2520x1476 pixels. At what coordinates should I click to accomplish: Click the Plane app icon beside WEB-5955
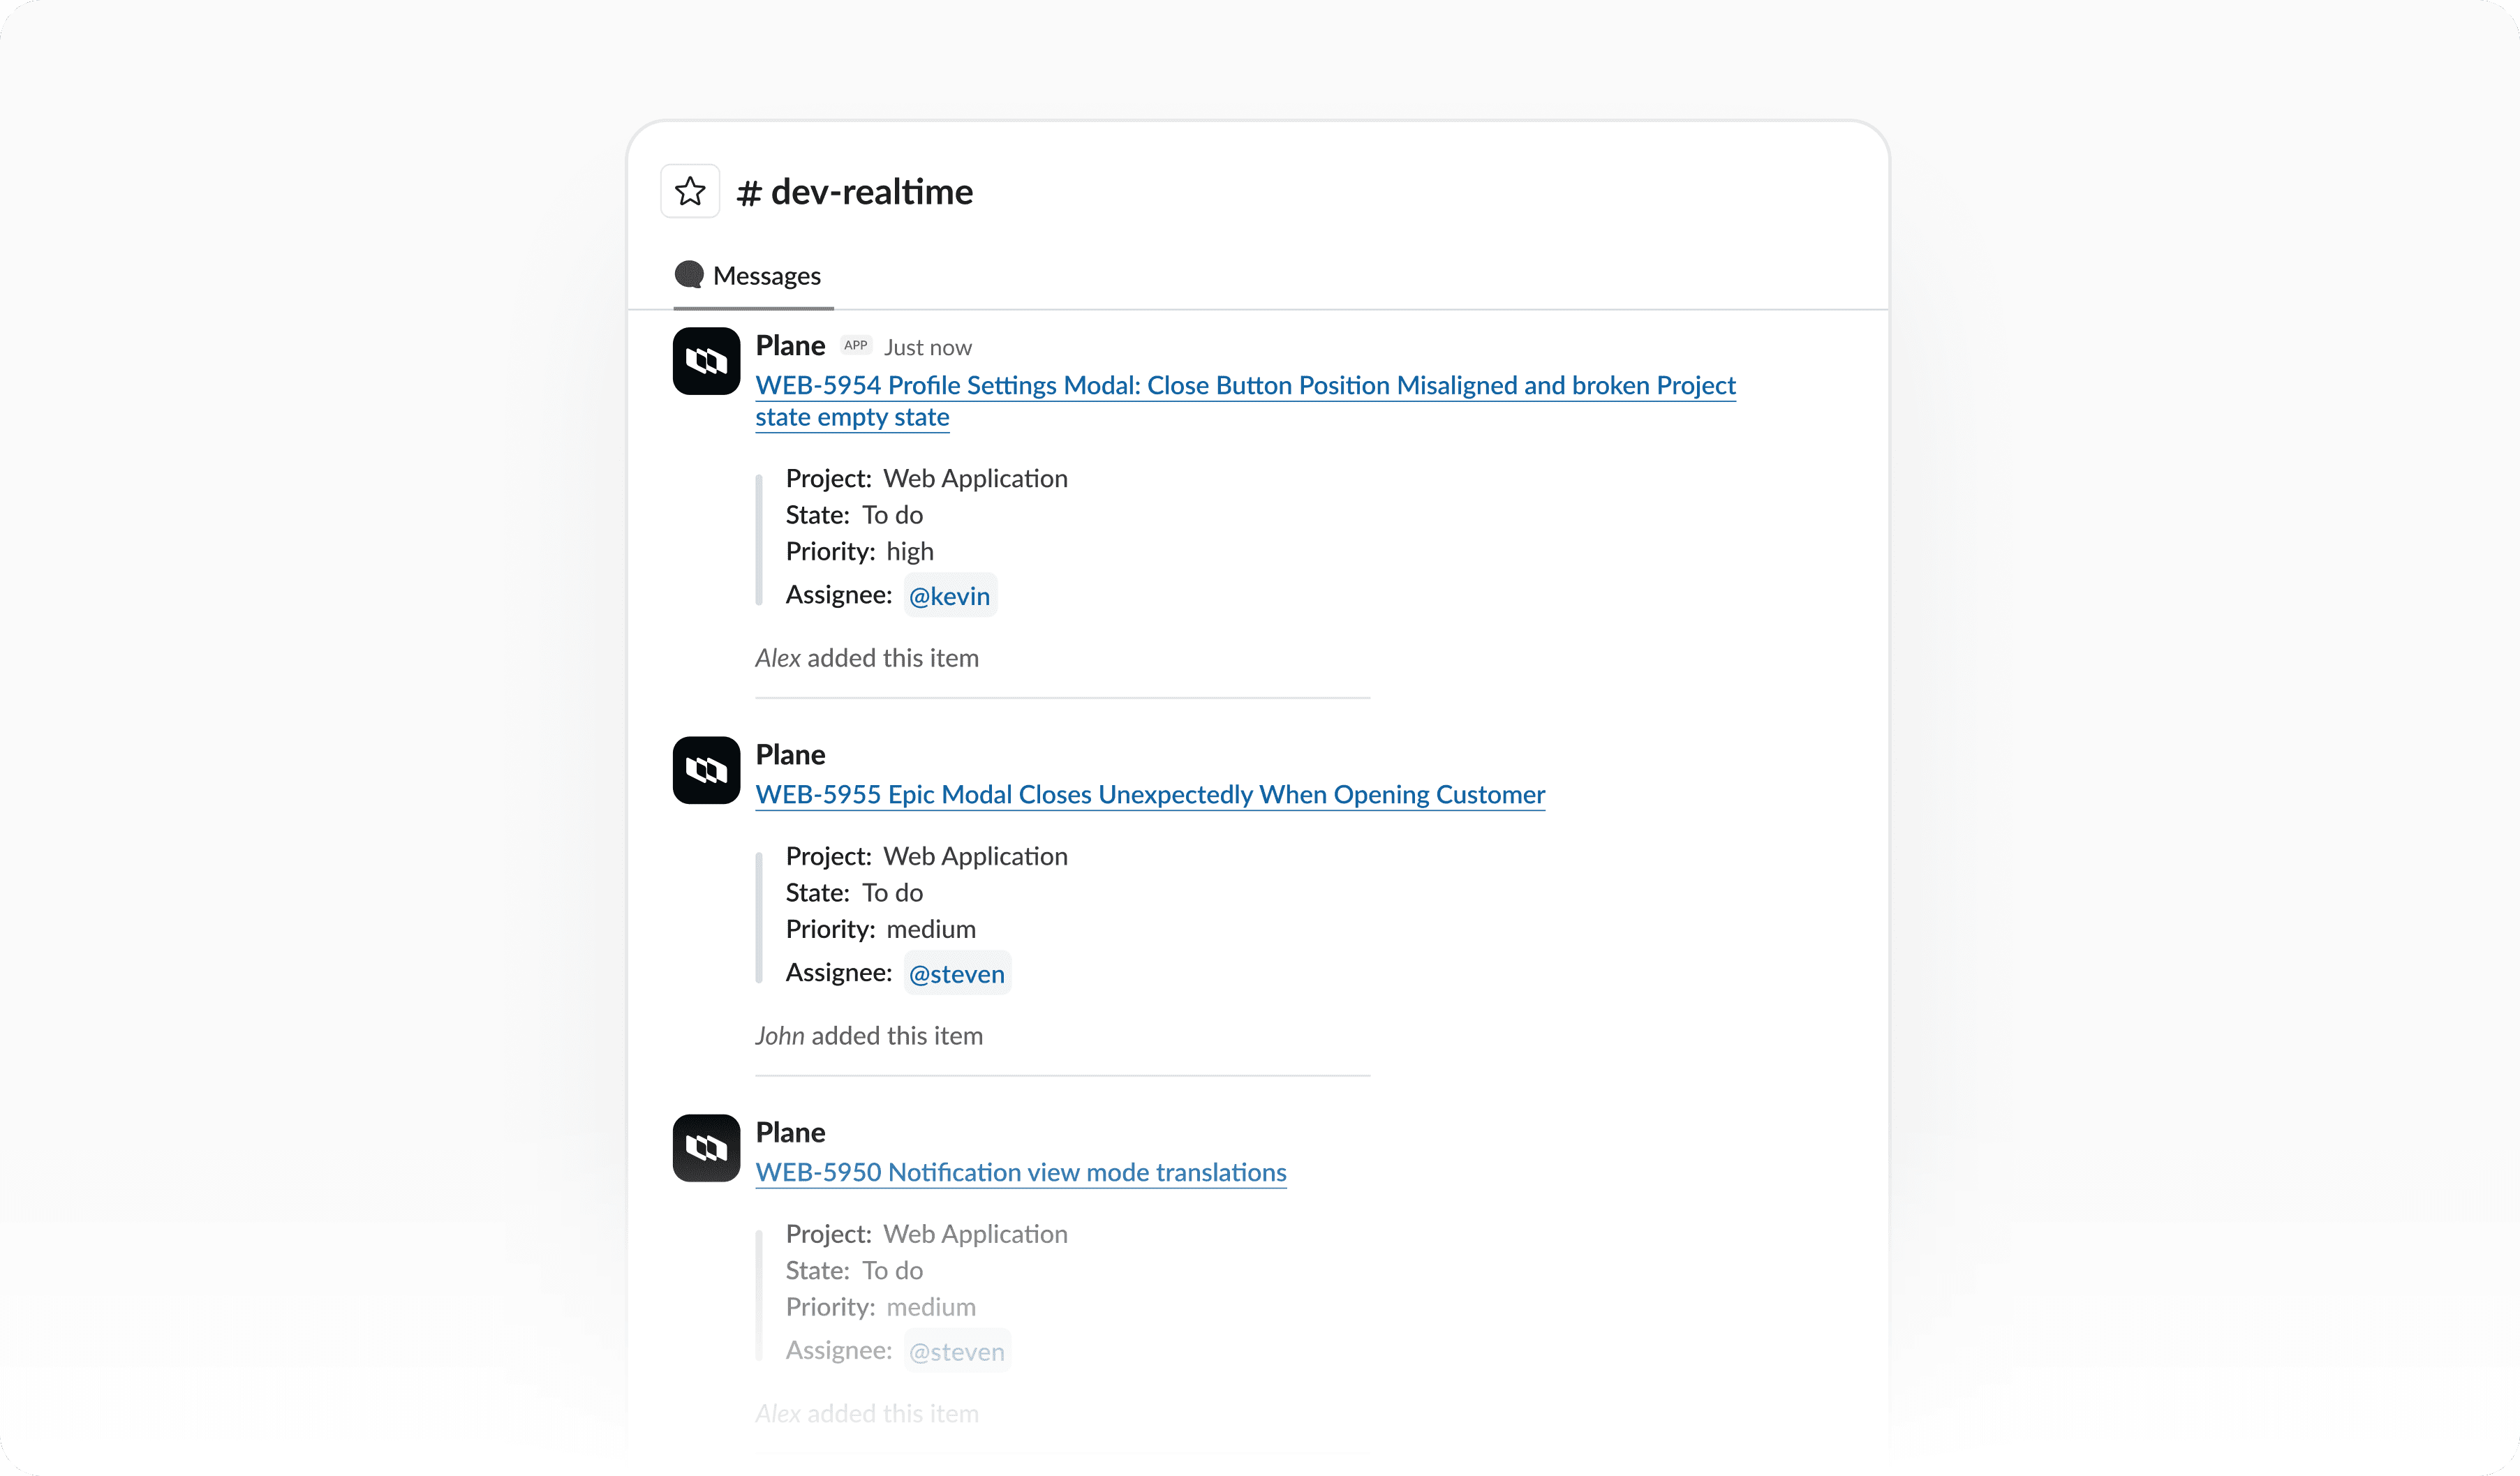click(x=706, y=770)
